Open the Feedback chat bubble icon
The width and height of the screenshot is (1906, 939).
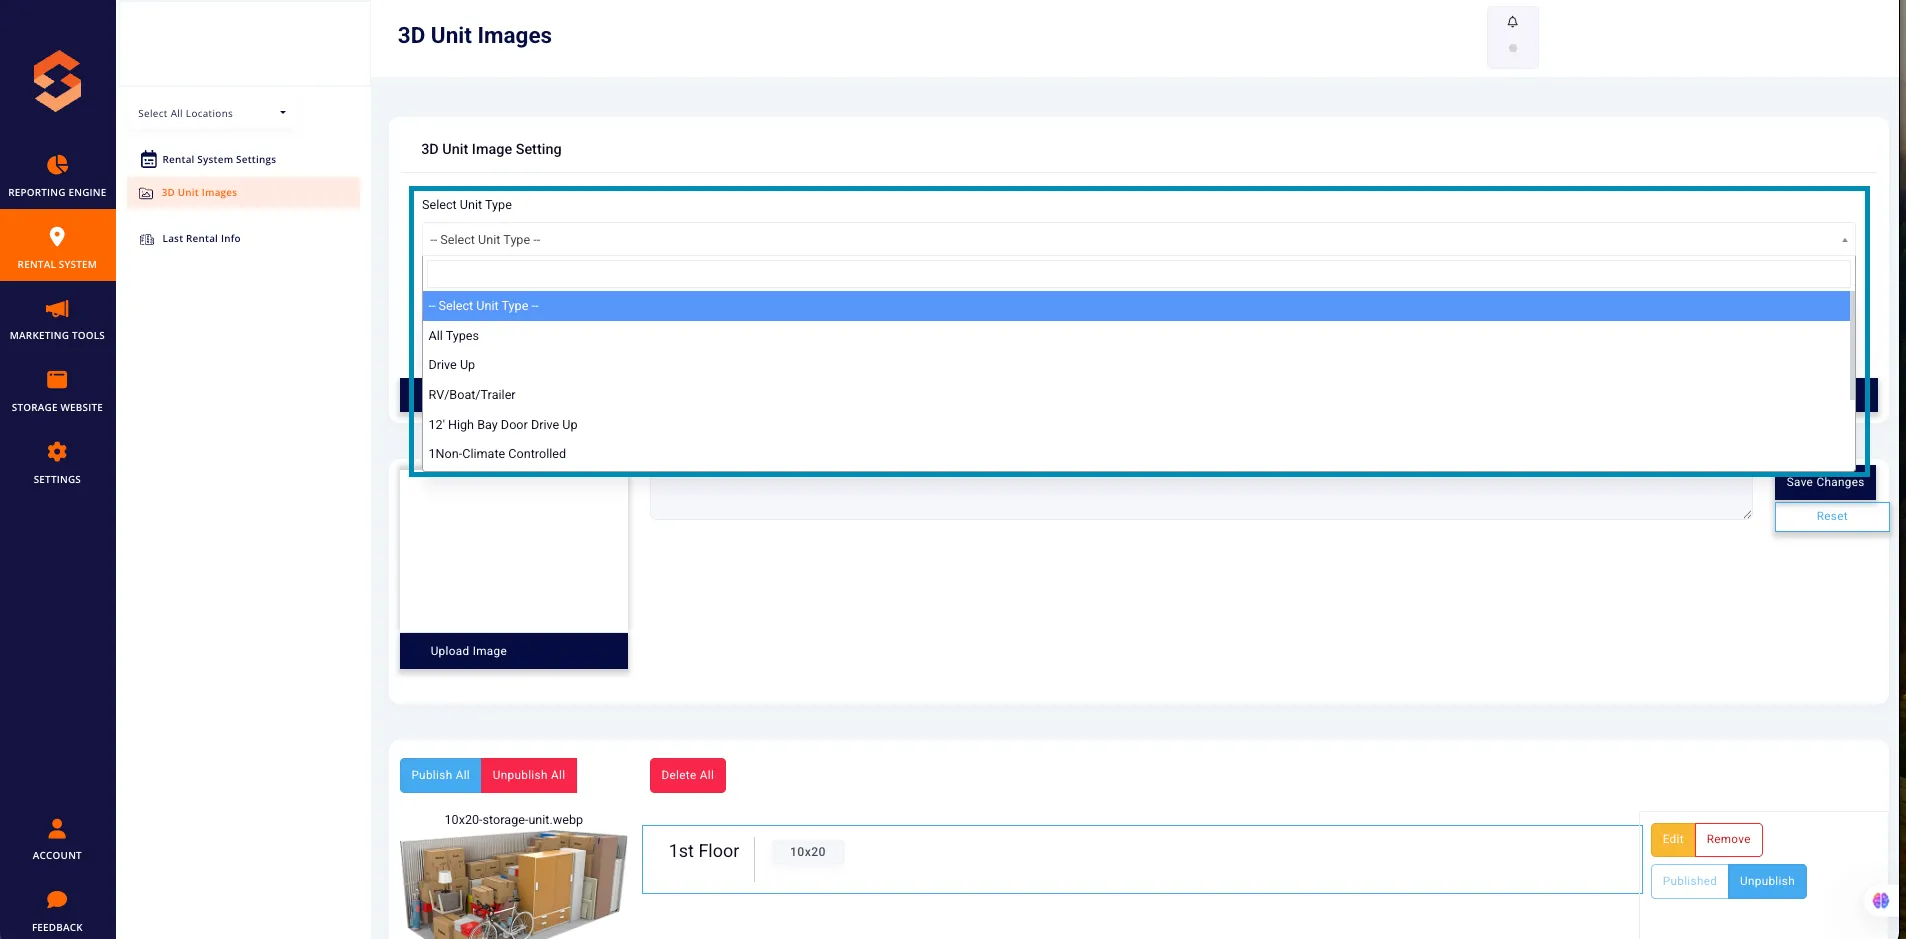pos(57,900)
